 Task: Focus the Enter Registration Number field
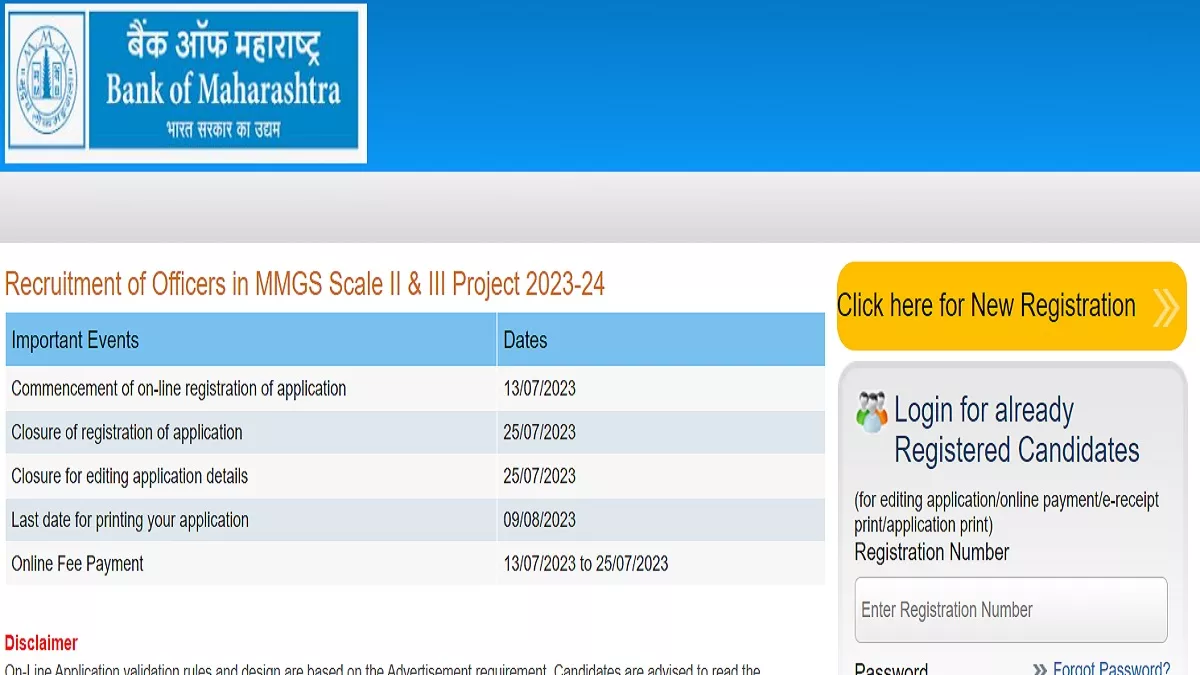[1011, 609]
